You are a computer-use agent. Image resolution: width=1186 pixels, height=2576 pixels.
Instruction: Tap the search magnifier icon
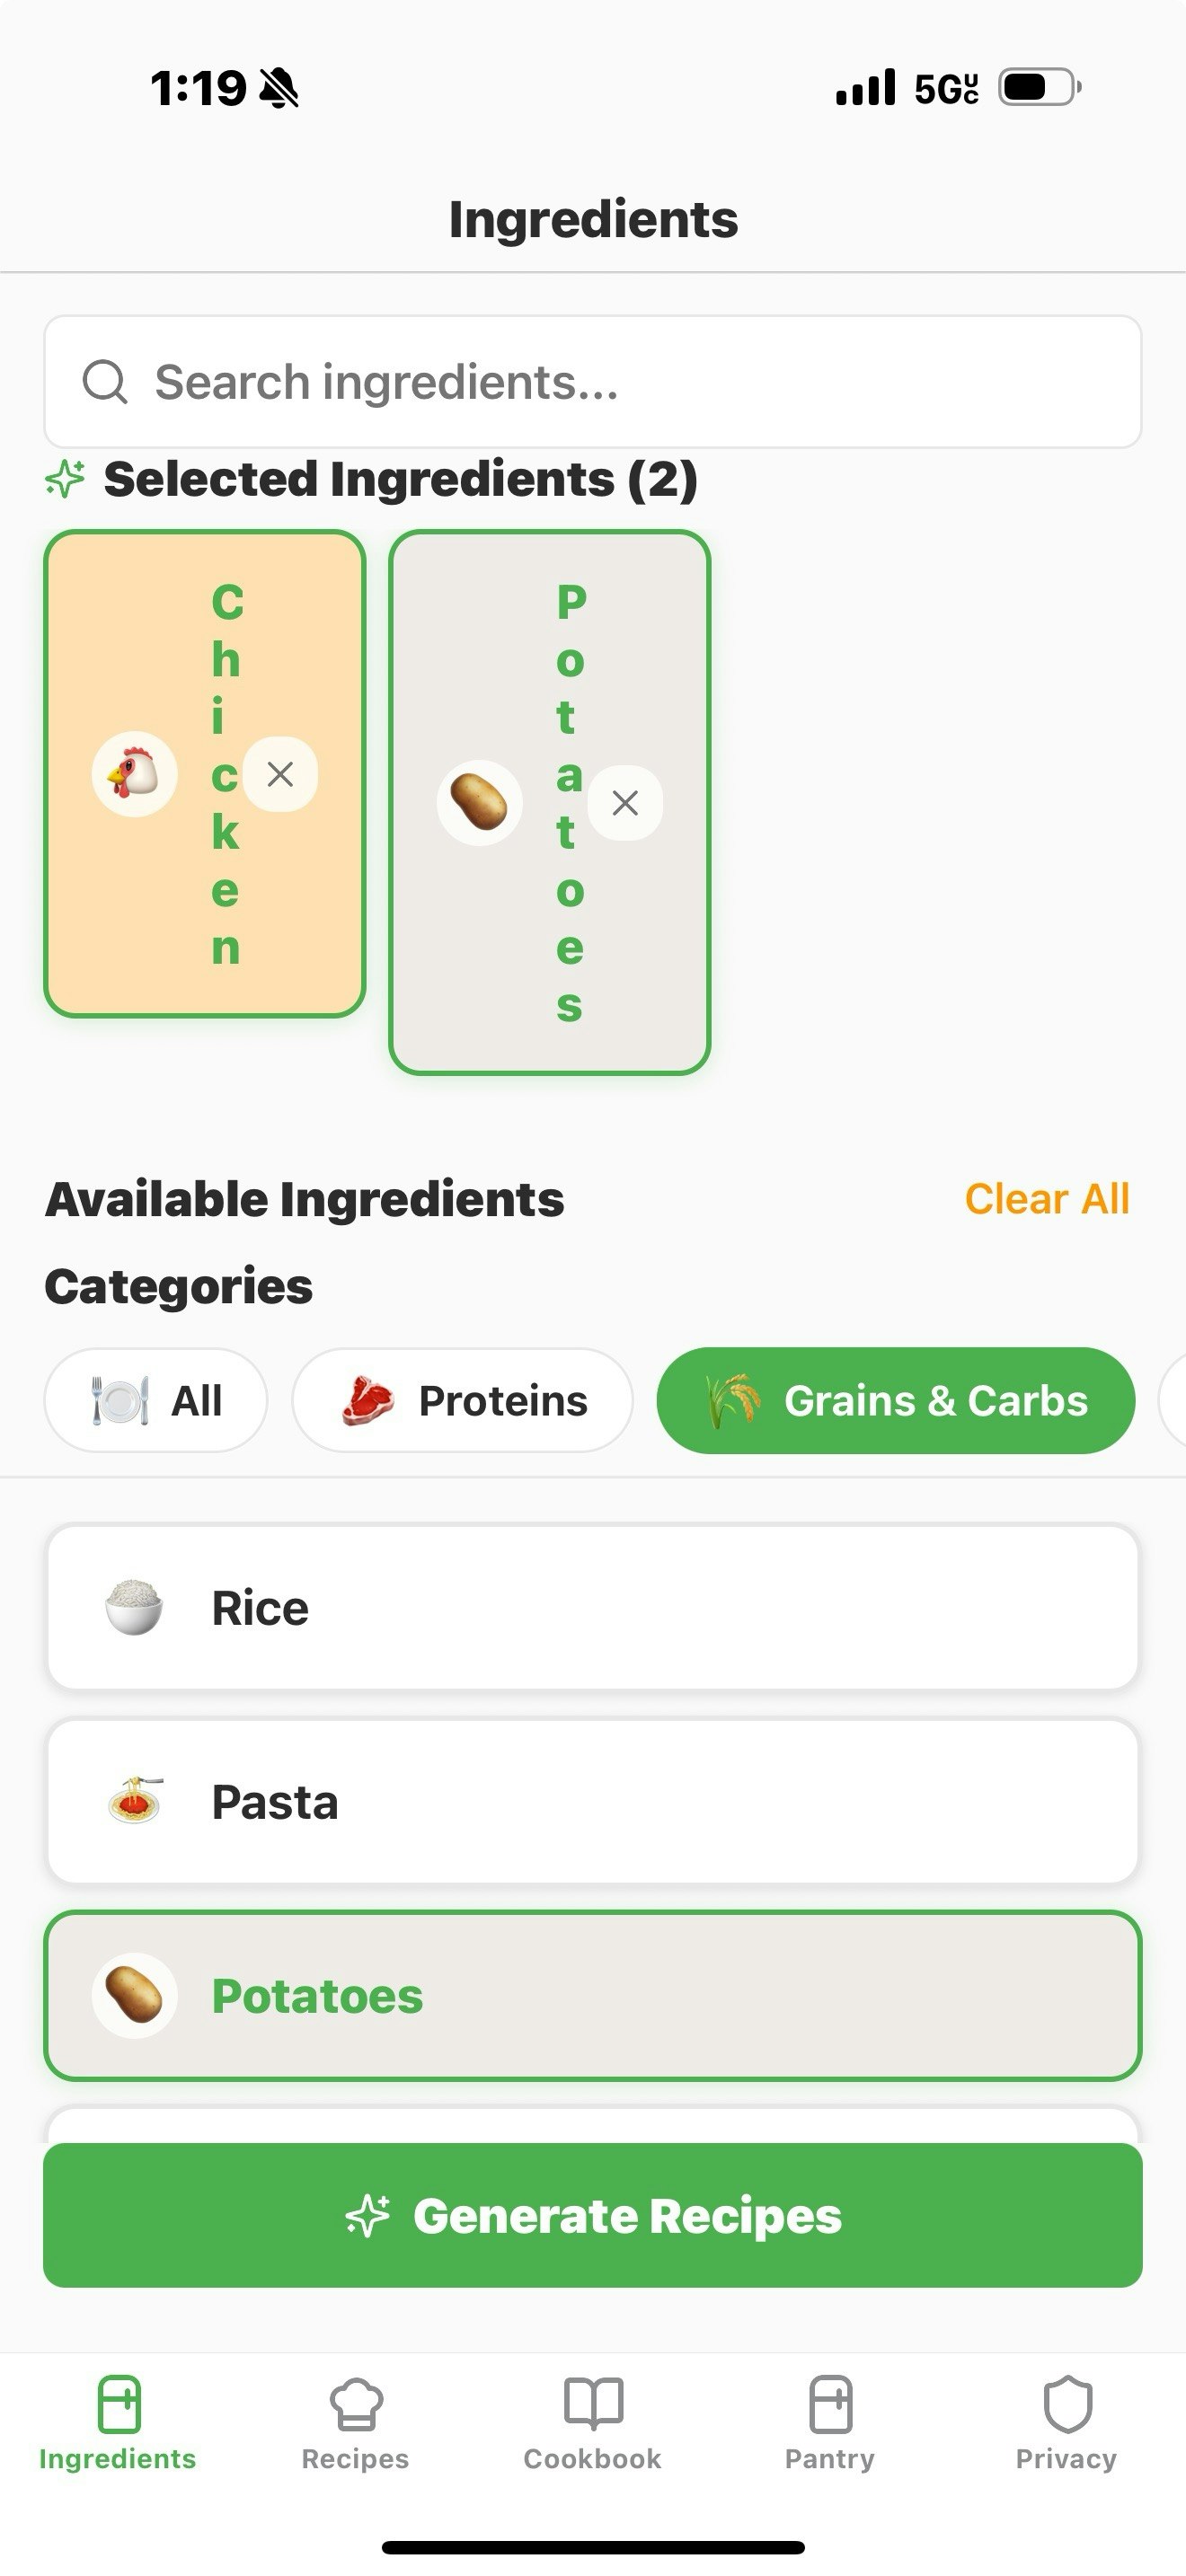click(x=105, y=382)
